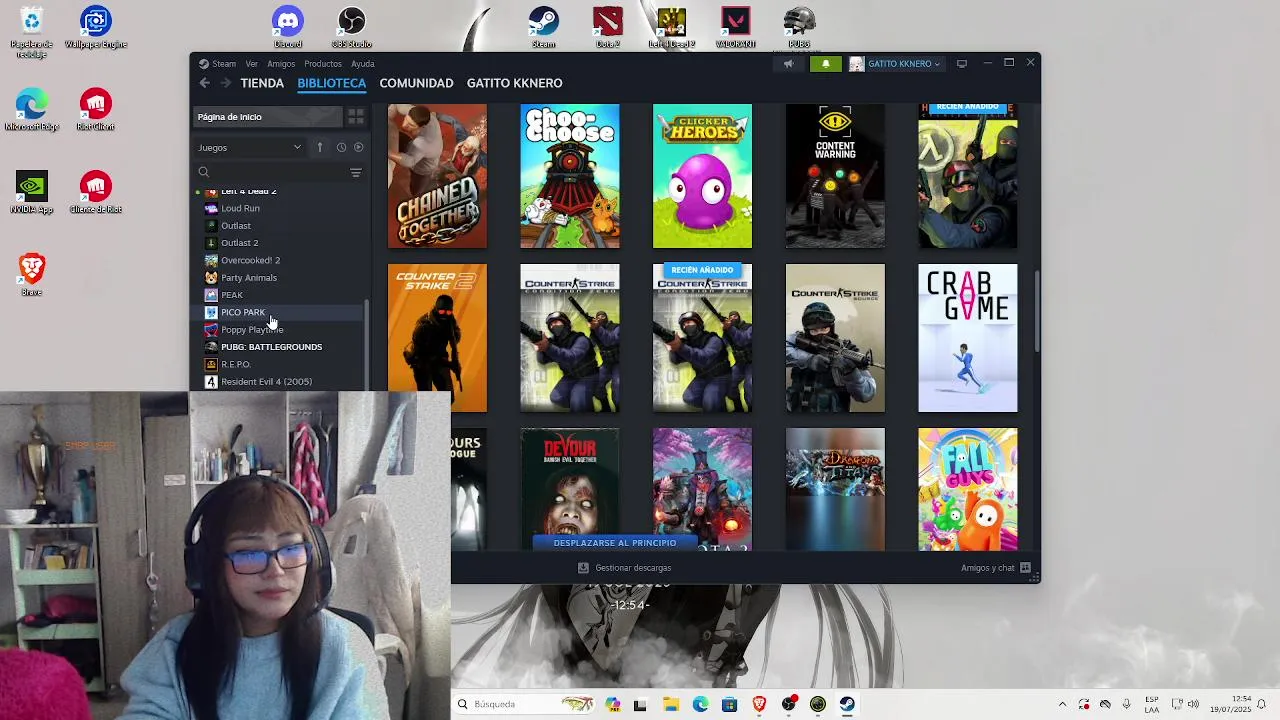Toggle Big Picture mode monitor icon
1280x720 pixels.
(962, 64)
